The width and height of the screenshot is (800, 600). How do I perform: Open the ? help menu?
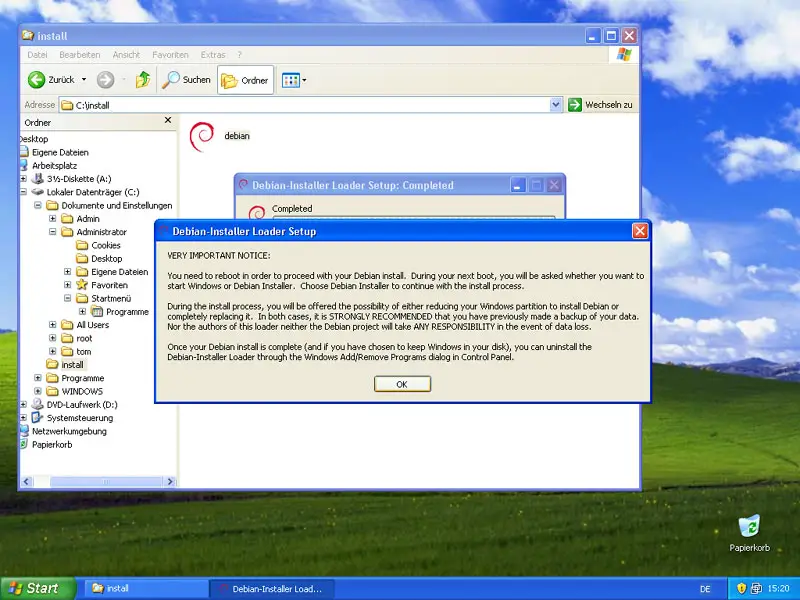pyautogui.click(x=239, y=55)
